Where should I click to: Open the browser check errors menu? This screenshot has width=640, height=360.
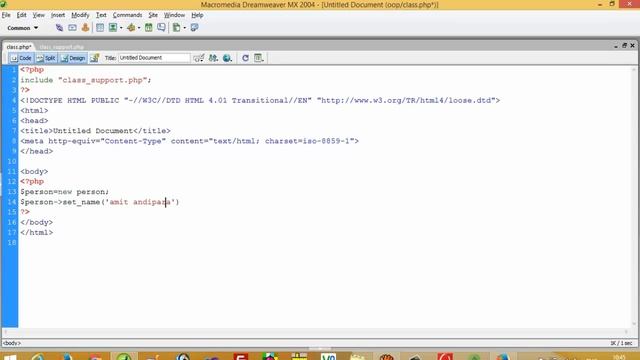click(199, 58)
